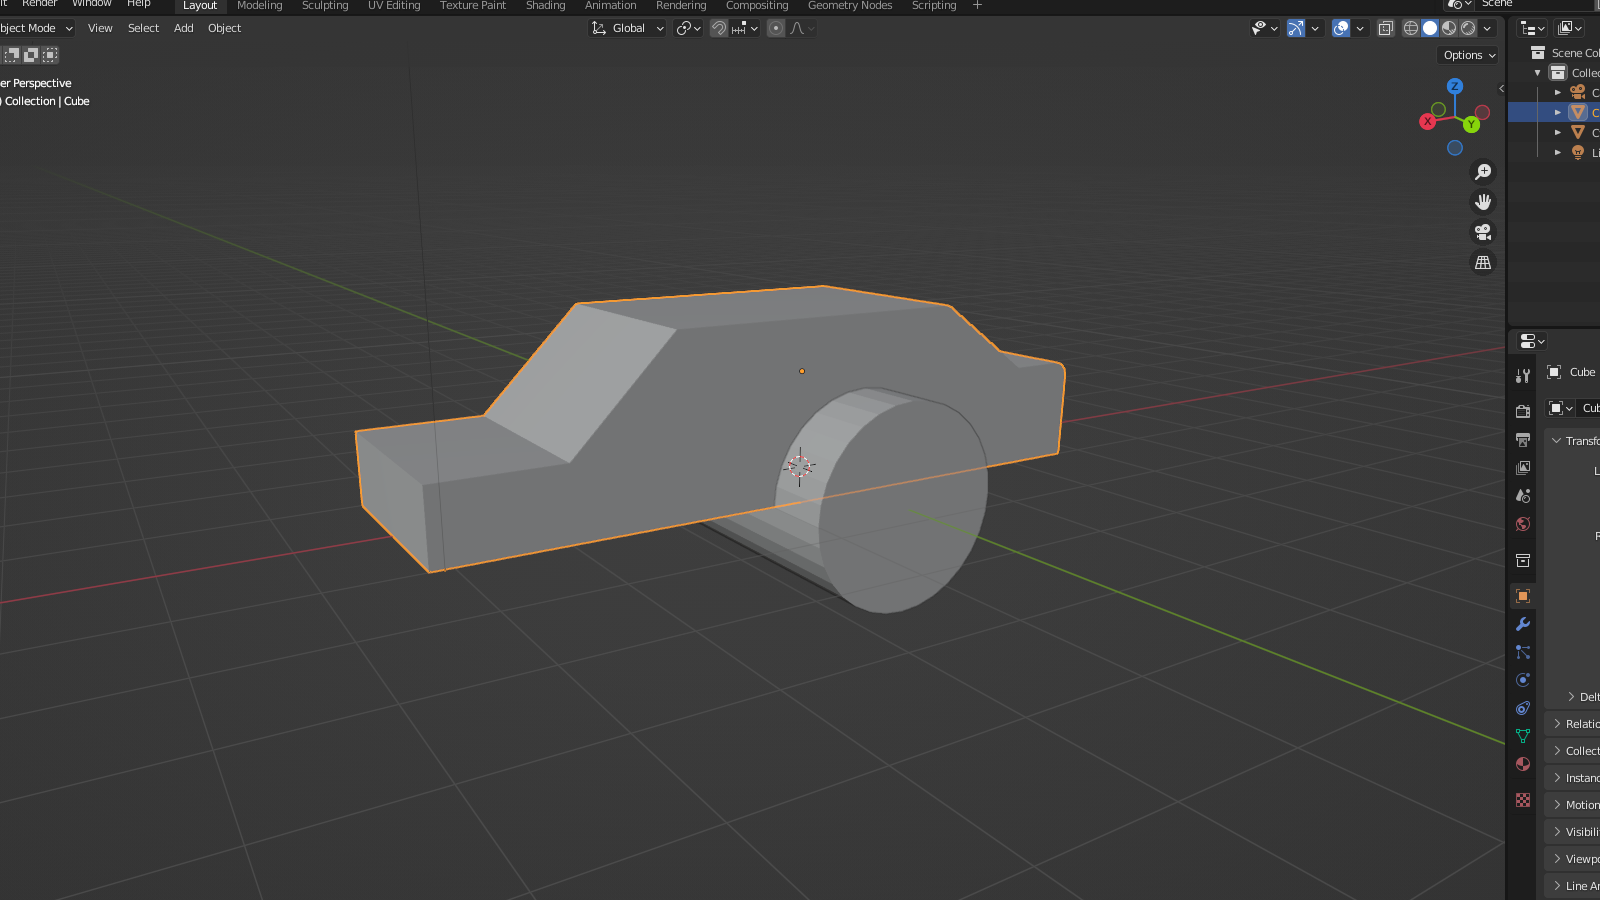1600x900 pixels.
Task: Click the Z axis on navigation gizmo
Action: click(1455, 86)
